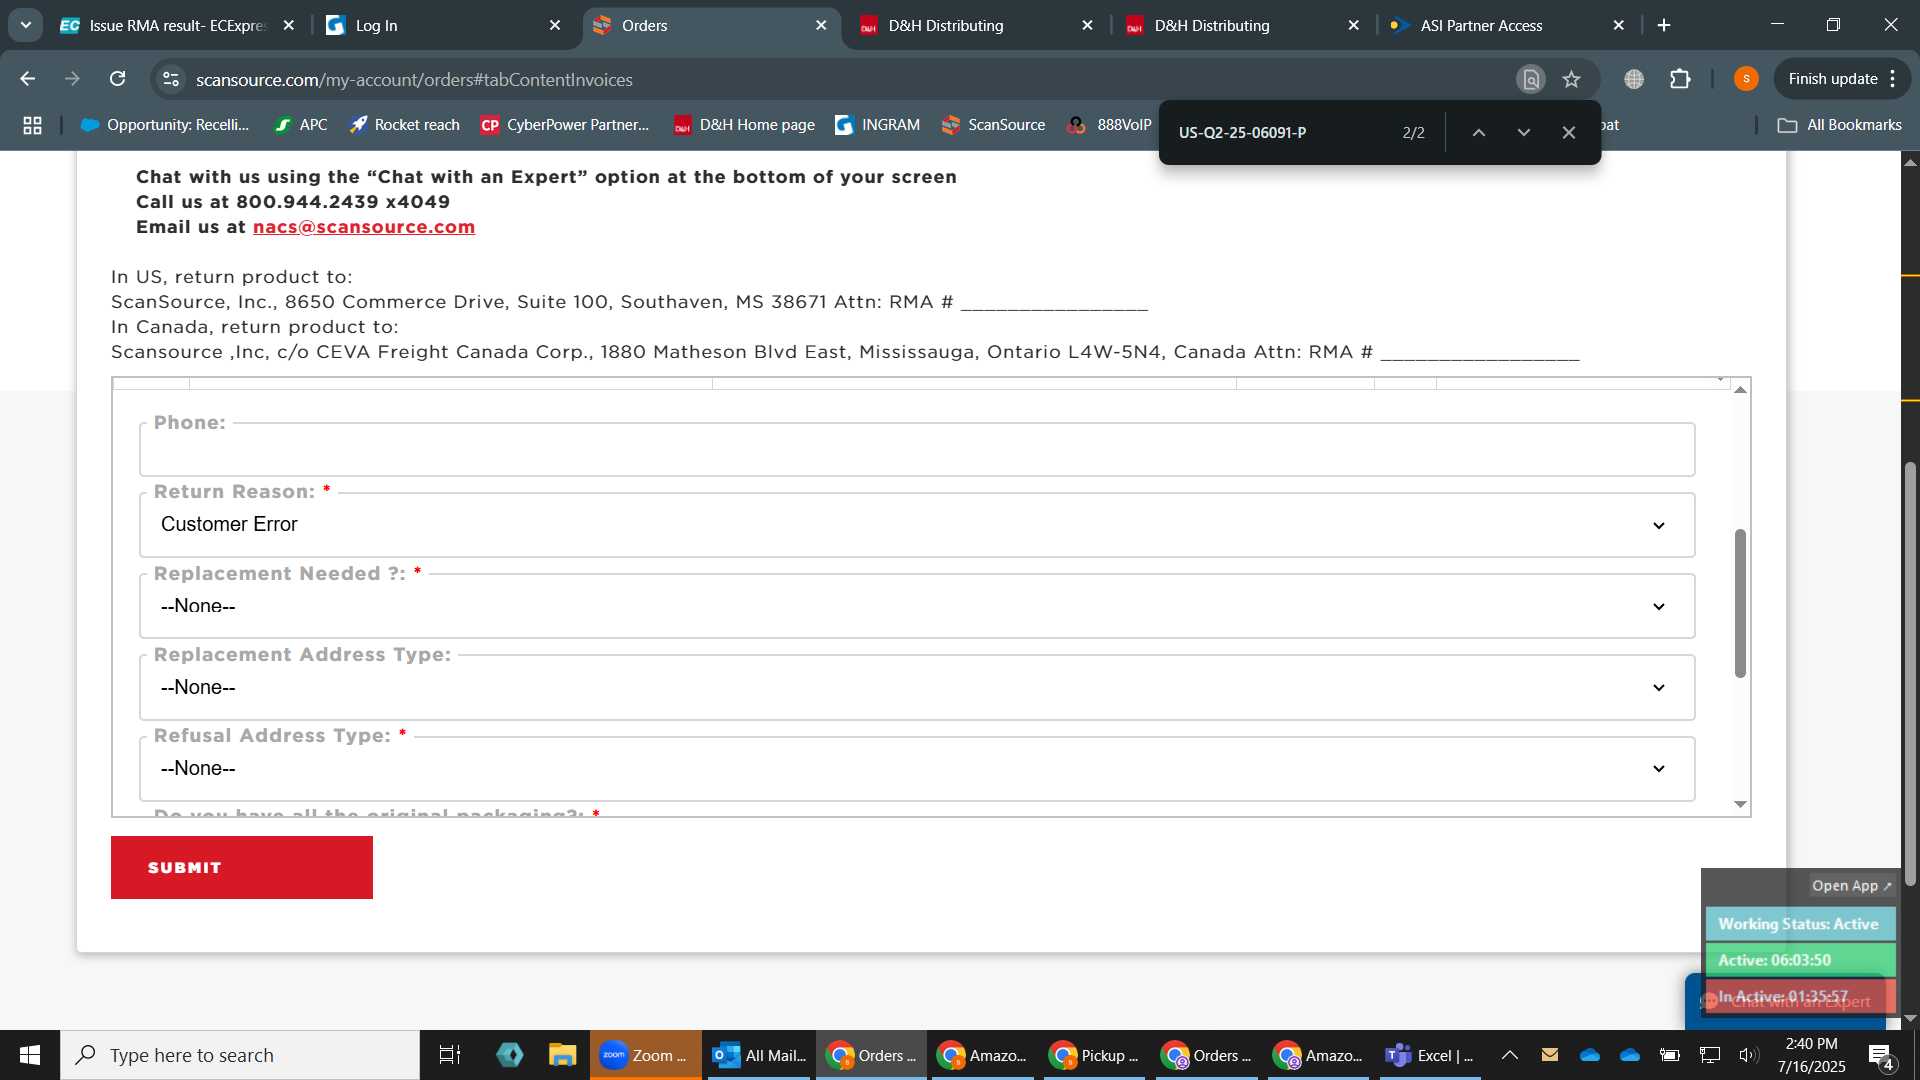Reload the current page

[x=118, y=79]
